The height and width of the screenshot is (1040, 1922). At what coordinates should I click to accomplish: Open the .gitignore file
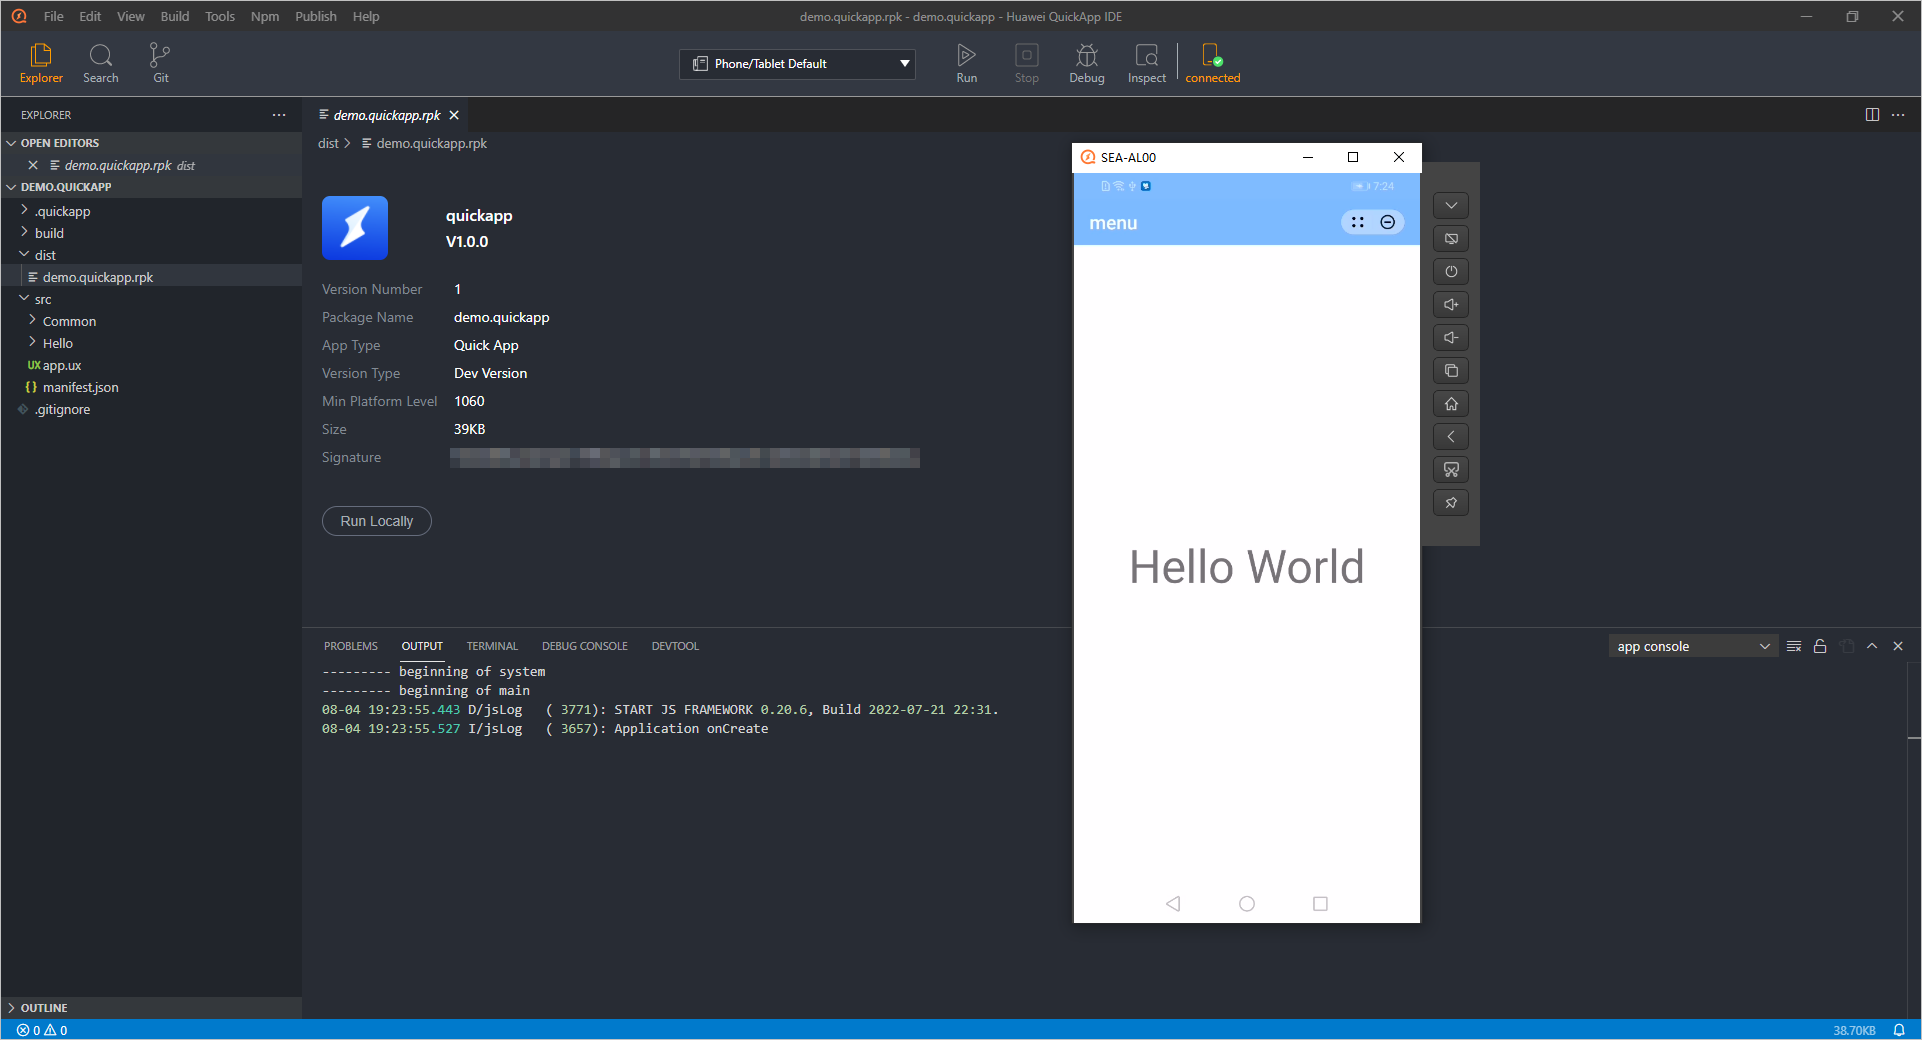pos(151,409)
